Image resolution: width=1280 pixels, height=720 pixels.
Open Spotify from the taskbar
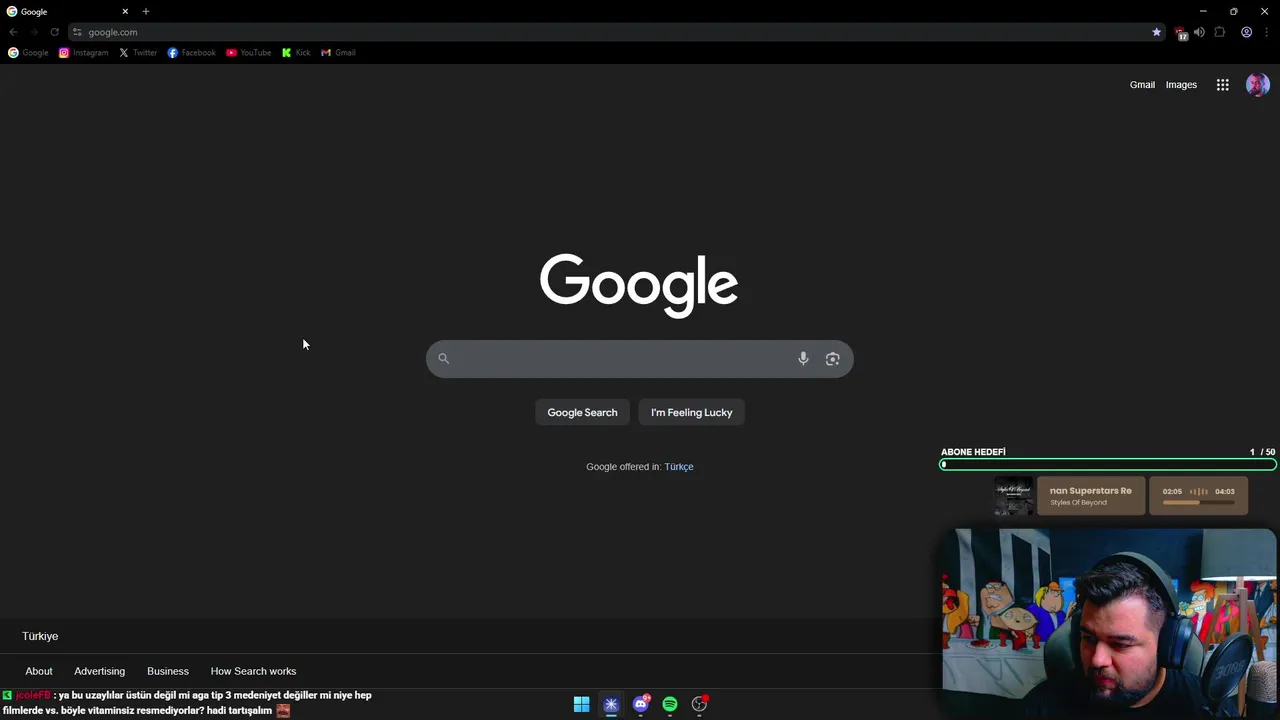pyautogui.click(x=670, y=704)
